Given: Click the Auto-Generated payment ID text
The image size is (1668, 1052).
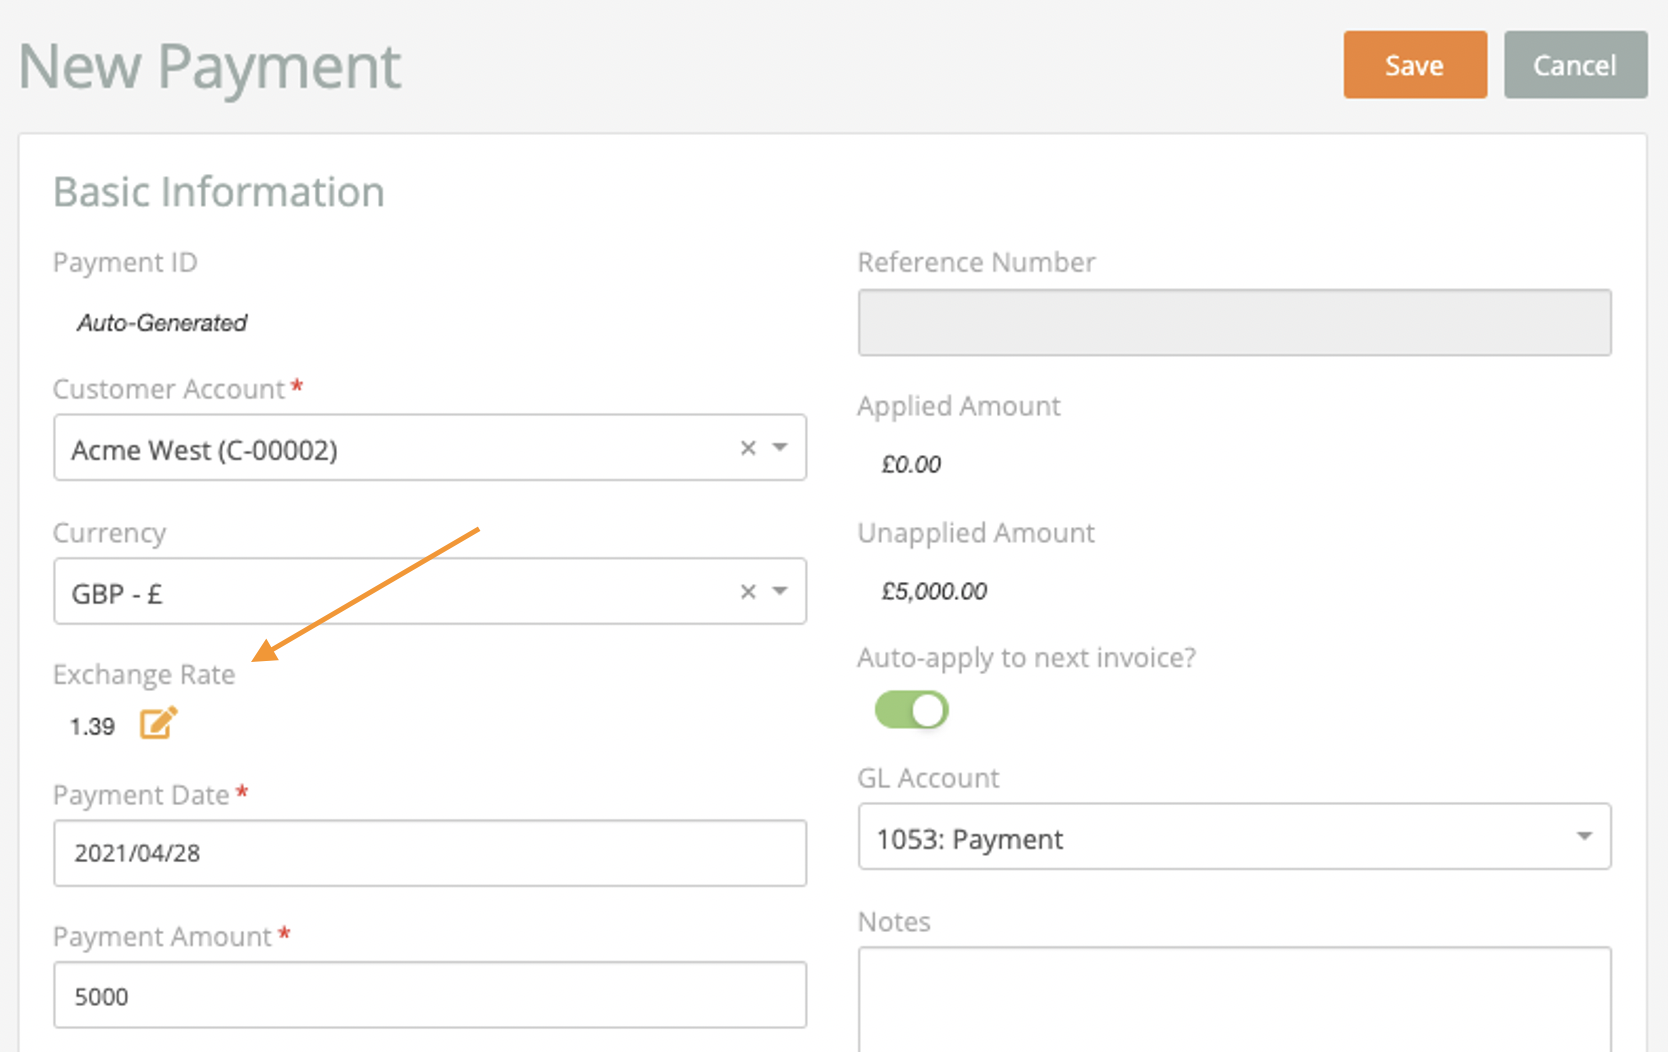Looking at the screenshot, I should click(162, 323).
